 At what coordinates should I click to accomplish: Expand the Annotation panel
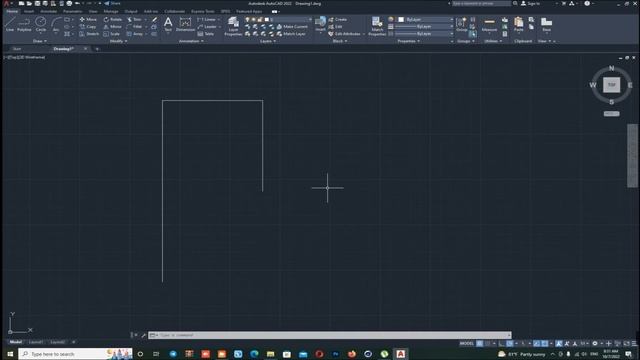tap(191, 41)
